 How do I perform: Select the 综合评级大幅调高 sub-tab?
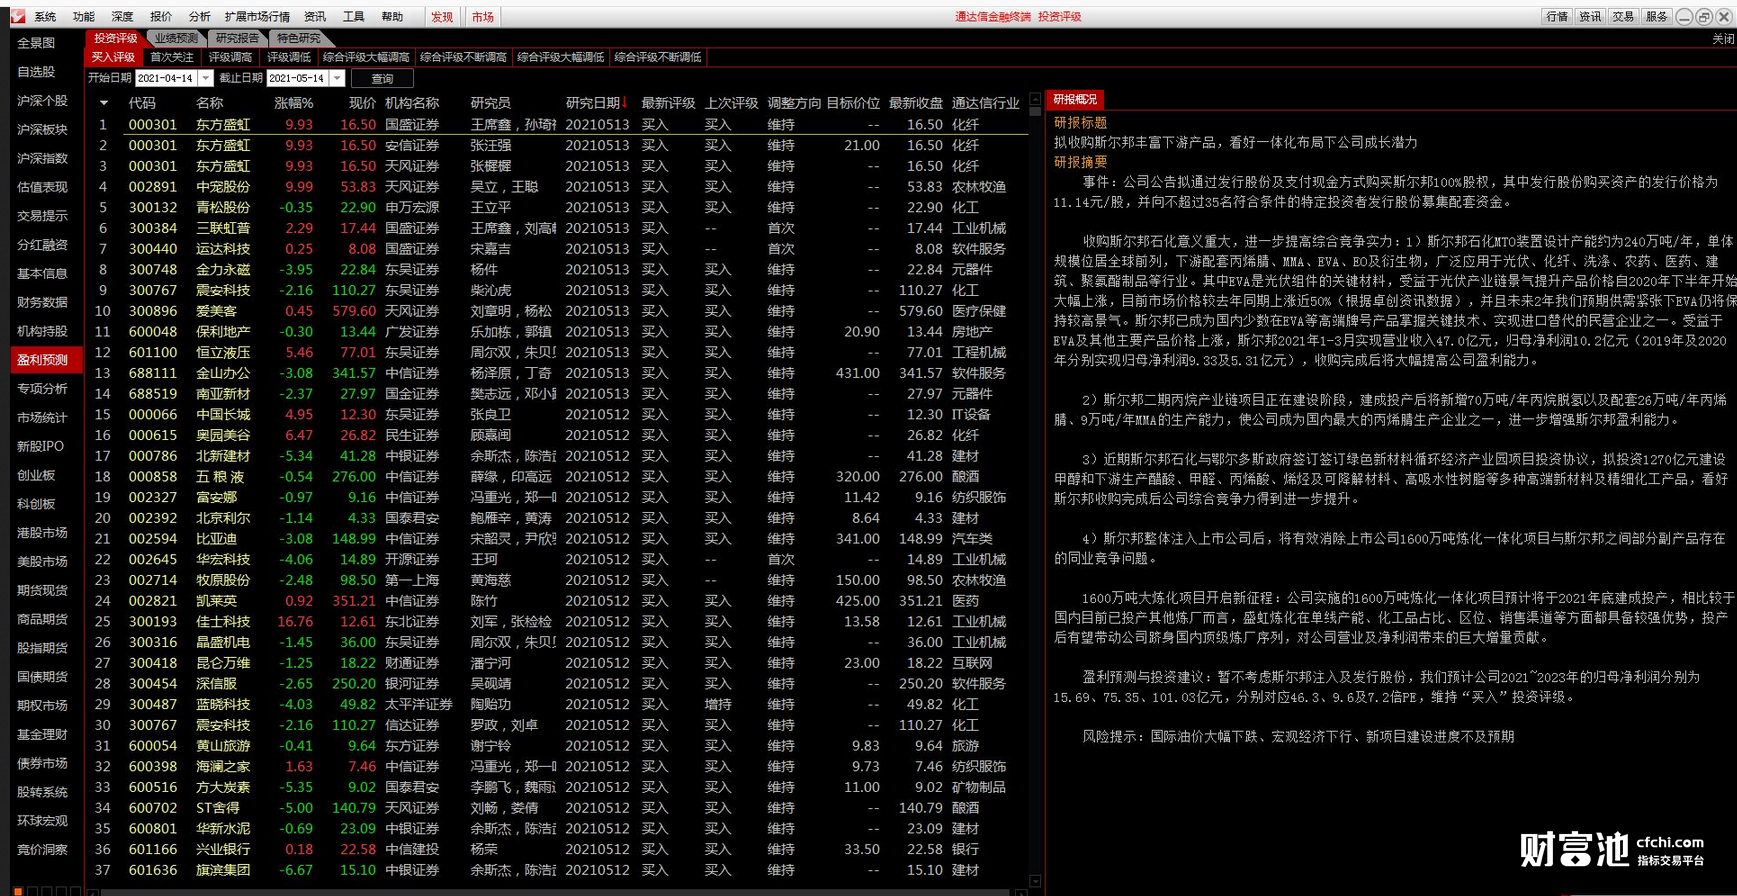click(x=366, y=57)
